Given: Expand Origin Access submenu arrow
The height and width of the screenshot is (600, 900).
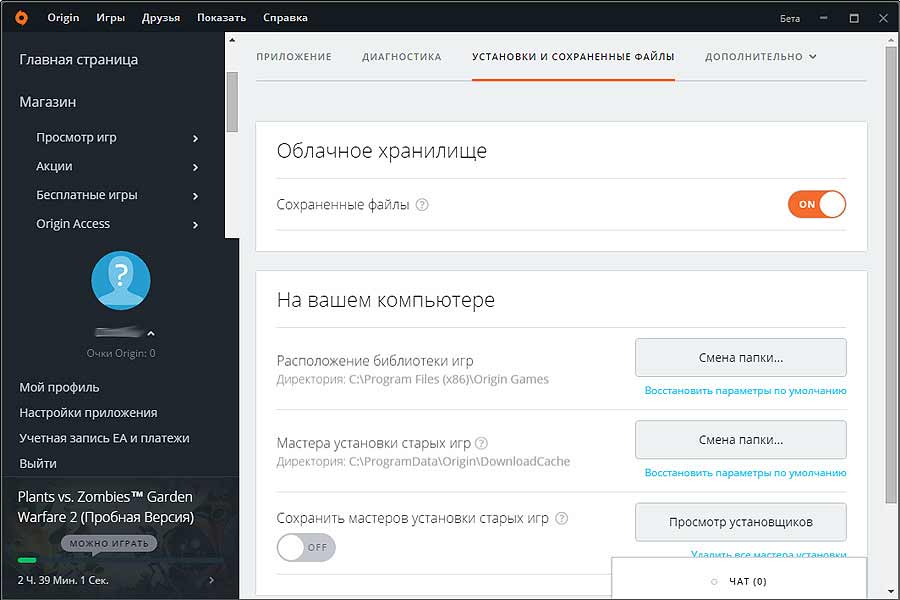Looking at the screenshot, I should (195, 224).
